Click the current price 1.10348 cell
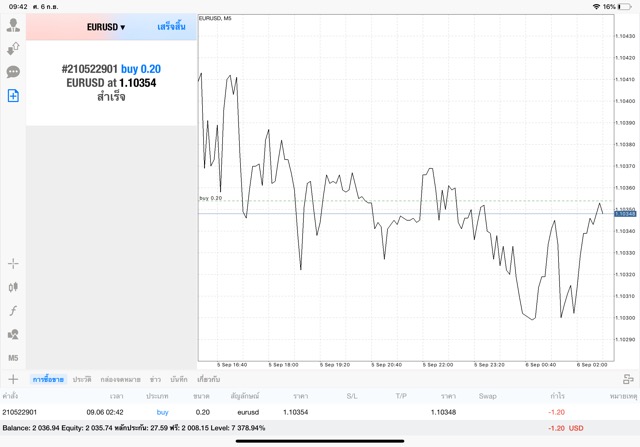Image resolution: width=640 pixels, height=447 pixels. click(443, 412)
